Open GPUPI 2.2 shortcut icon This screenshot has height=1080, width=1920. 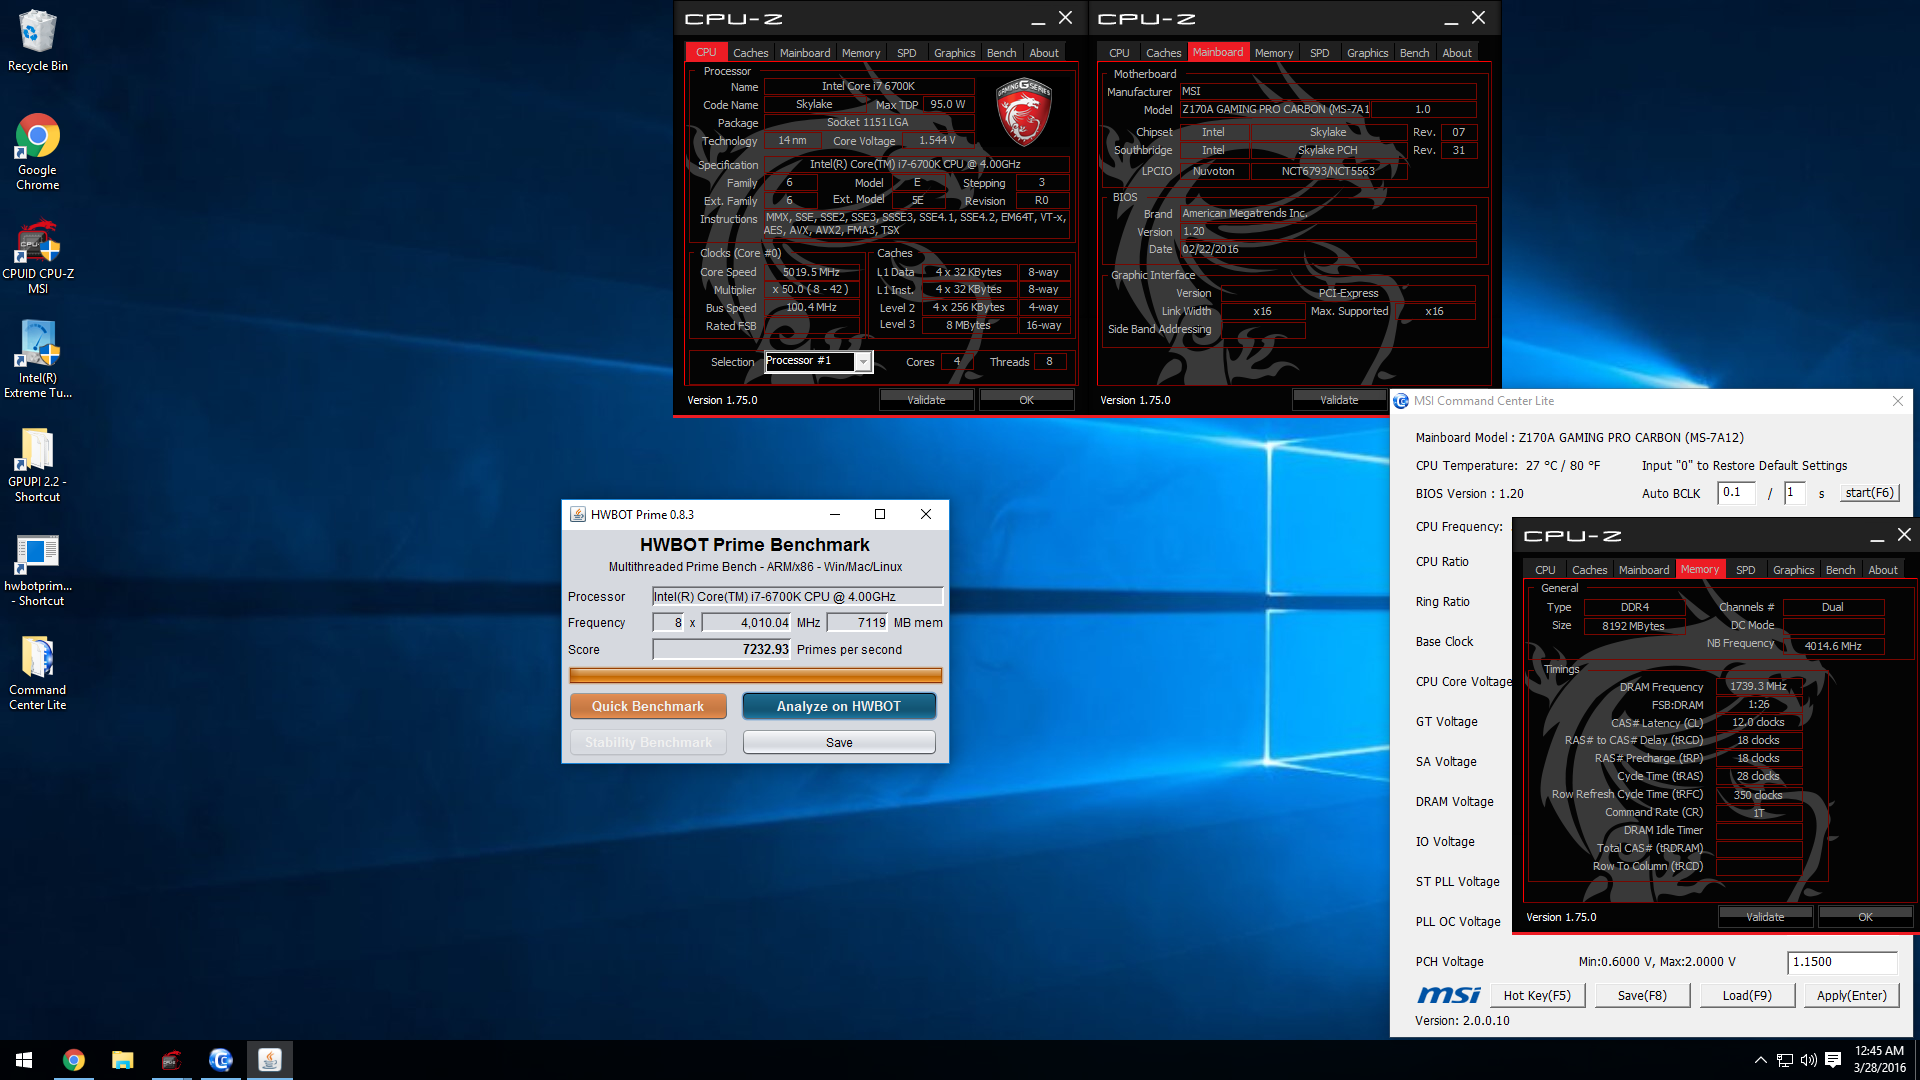tap(37, 465)
